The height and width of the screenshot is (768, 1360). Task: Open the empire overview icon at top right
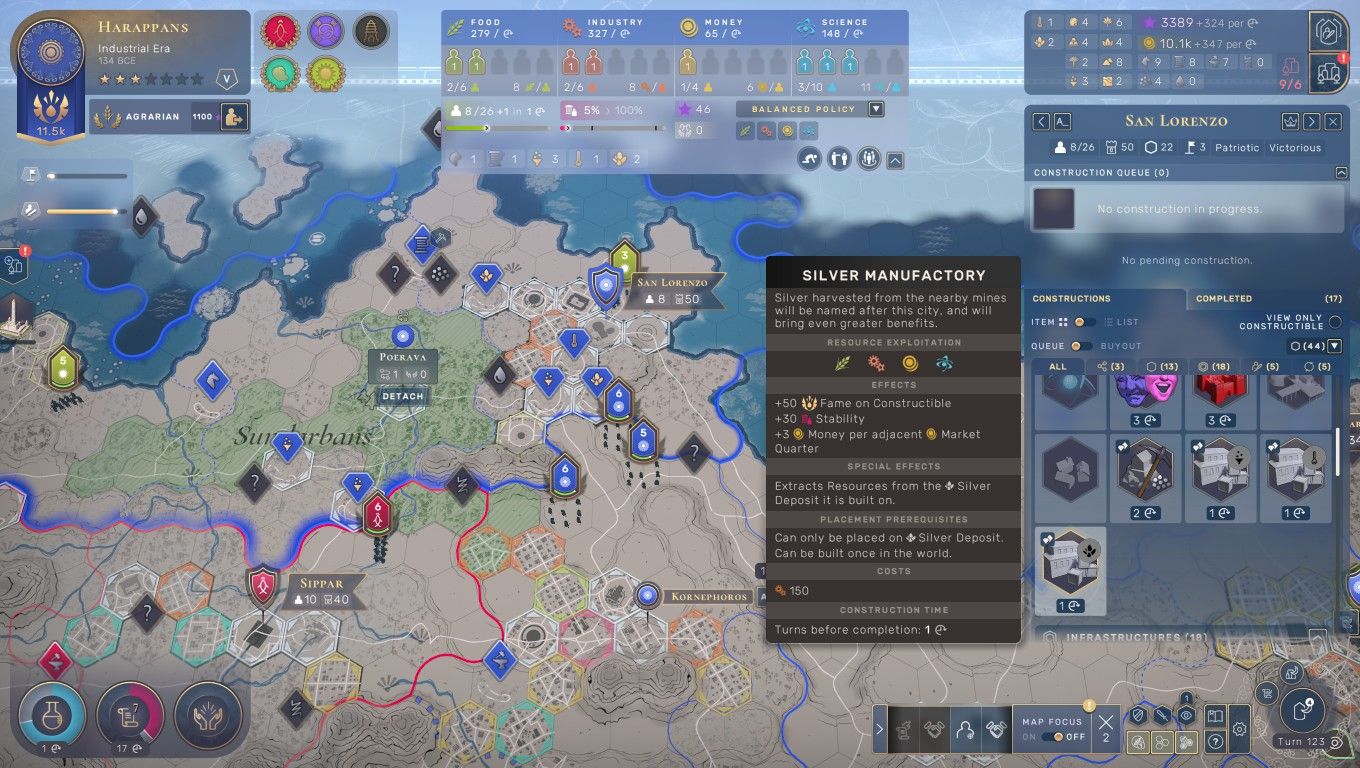pos(1330,31)
